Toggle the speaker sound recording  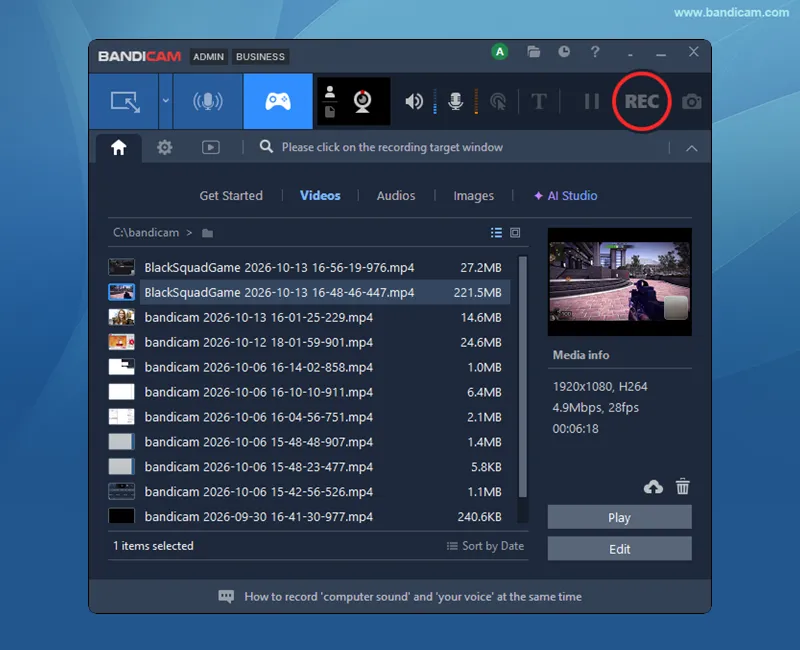(x=414, y=101)
